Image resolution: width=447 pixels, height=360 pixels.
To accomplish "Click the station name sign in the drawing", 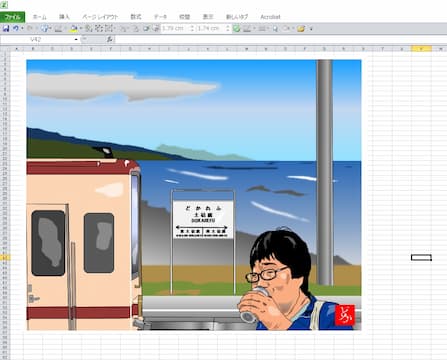I will point(203,219).
